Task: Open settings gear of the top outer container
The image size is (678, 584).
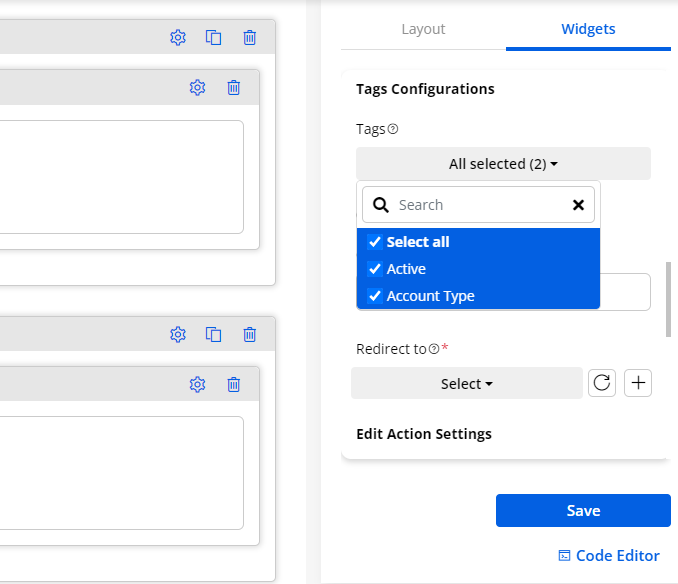Action: pos(178,38)
